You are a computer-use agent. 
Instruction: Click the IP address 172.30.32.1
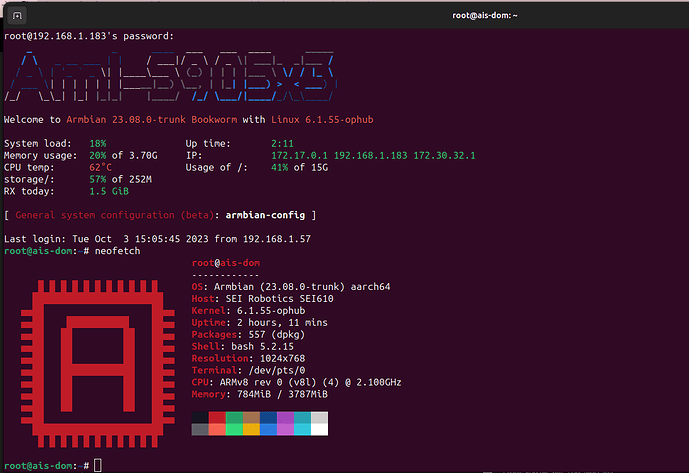[x=444, y=155]
